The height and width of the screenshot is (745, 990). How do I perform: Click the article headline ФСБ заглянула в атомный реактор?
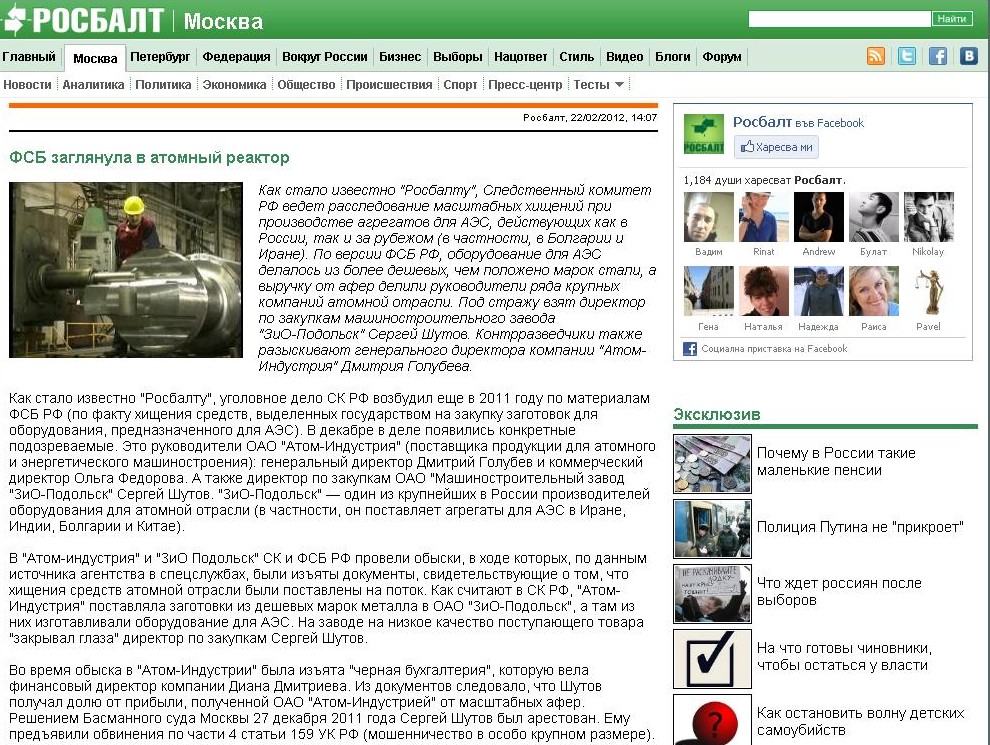(149, 157)
